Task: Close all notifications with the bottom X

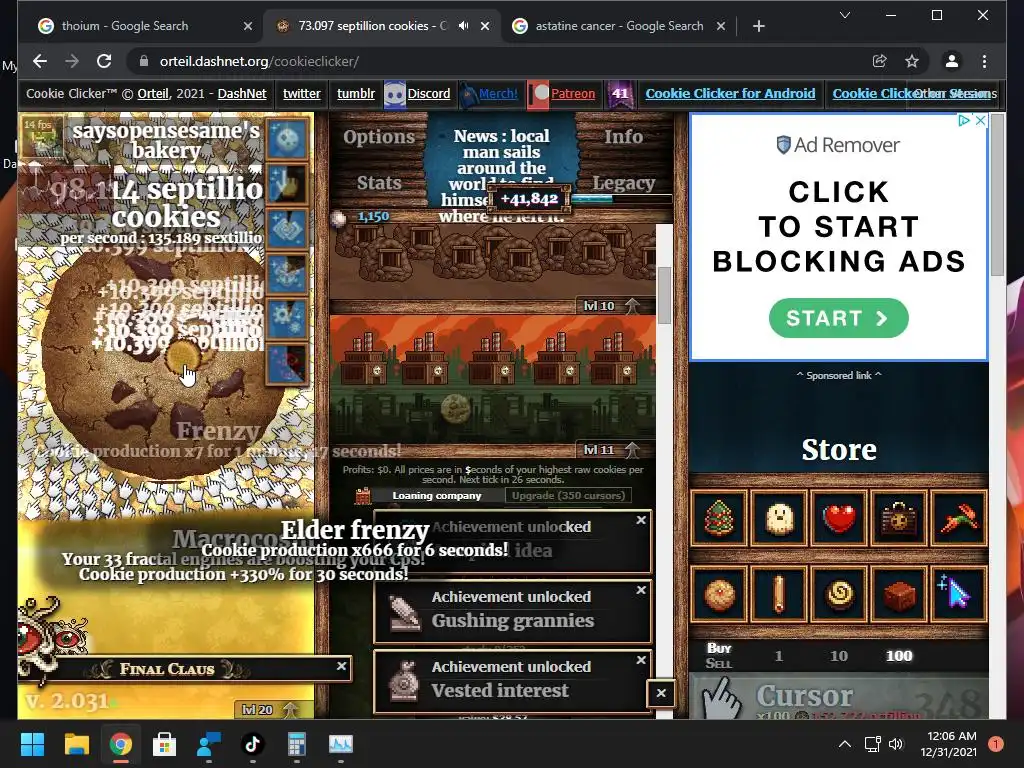Action: [x=661, y=693]
